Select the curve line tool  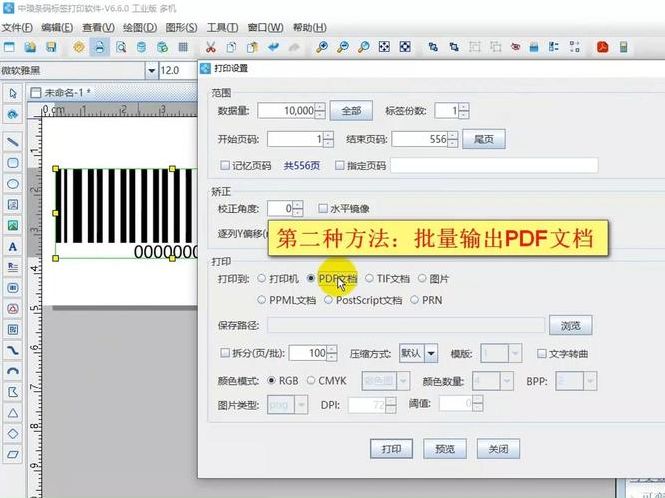[13, 350]
